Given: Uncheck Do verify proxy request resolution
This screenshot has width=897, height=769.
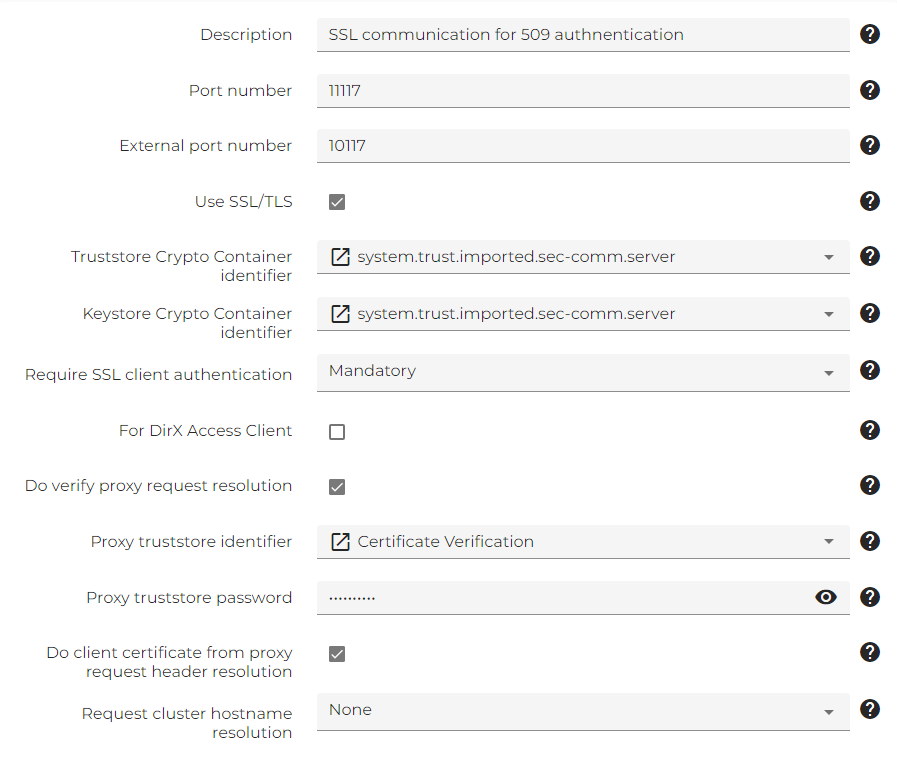Looking at the screenshot, I should [x=337, y=487].
